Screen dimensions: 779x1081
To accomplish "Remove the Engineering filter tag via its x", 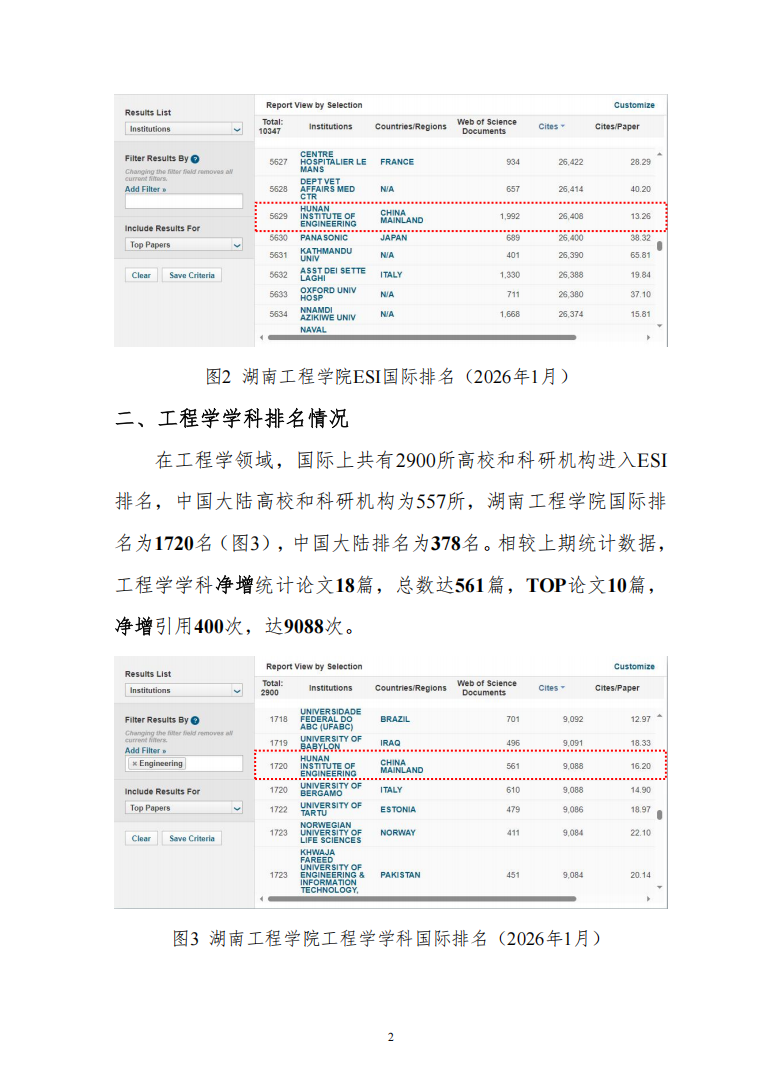I will click(x=135, y=764).
